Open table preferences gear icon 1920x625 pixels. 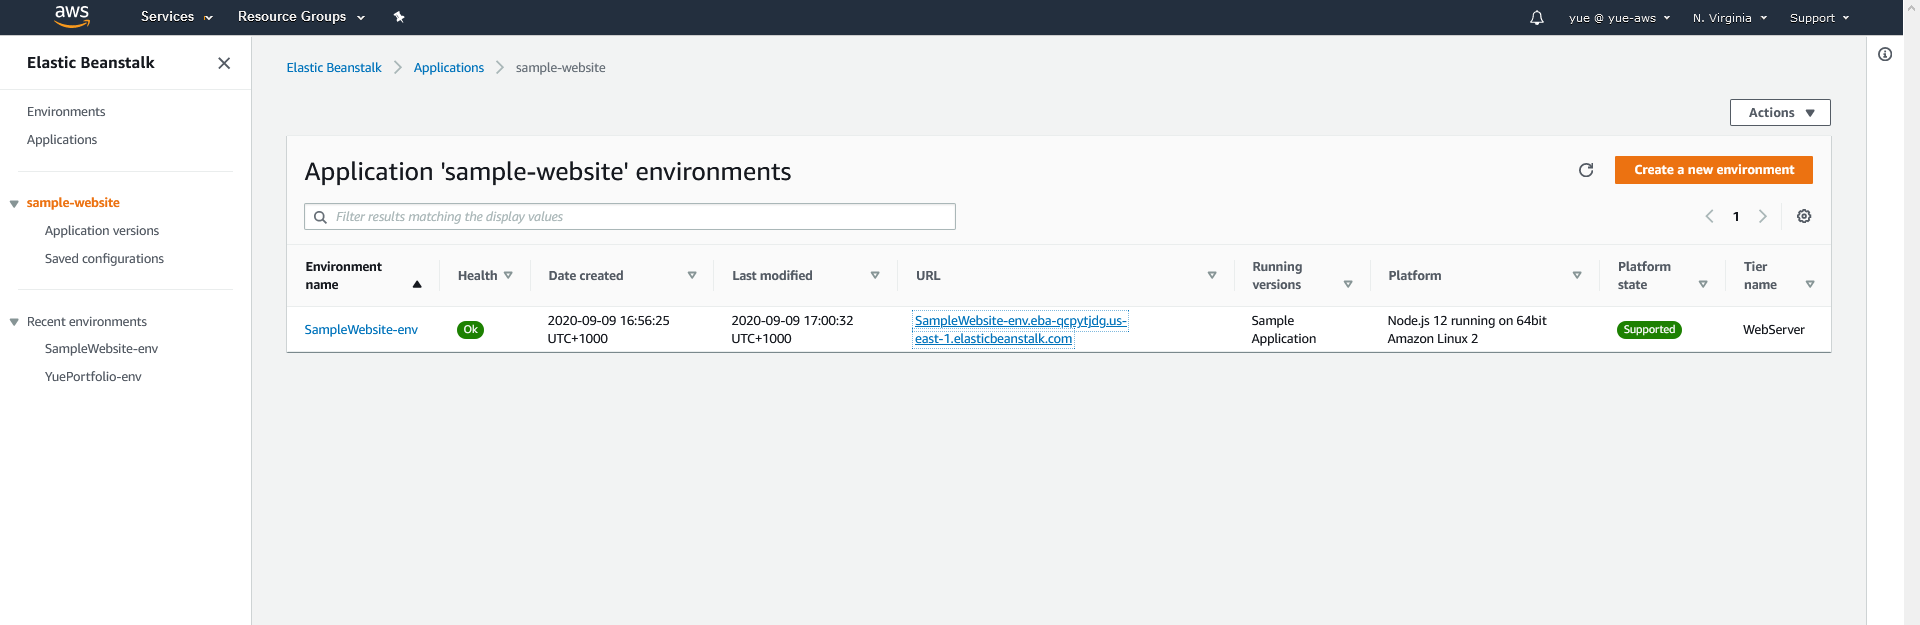[1804, 216]
